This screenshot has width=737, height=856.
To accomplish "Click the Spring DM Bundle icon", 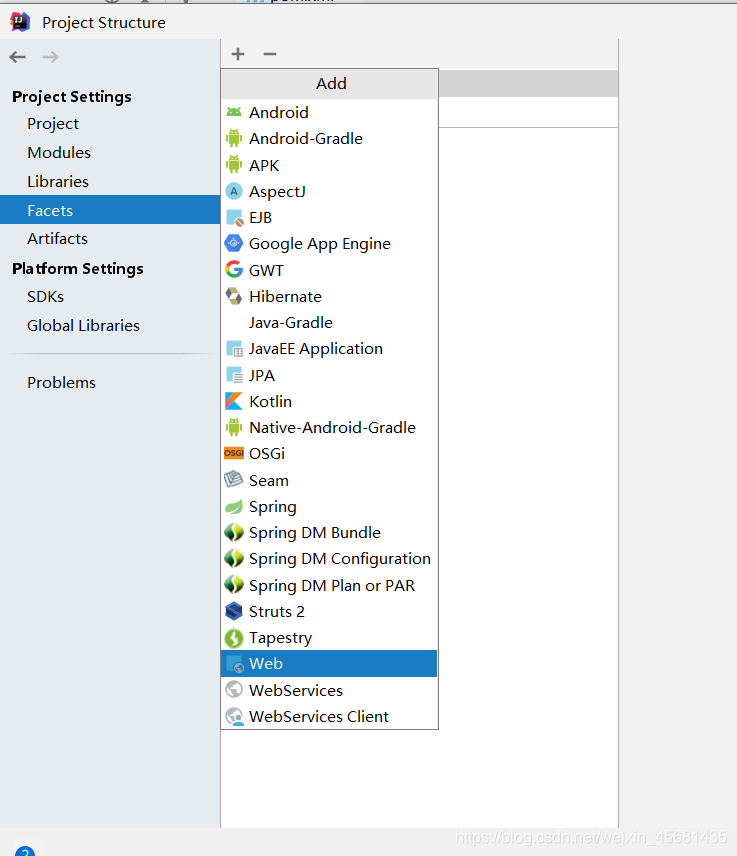I will pos(234,532).
